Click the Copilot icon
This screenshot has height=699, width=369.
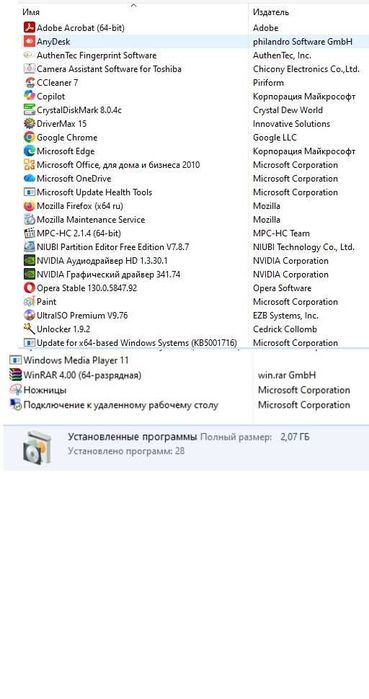[x=29, y=96]
